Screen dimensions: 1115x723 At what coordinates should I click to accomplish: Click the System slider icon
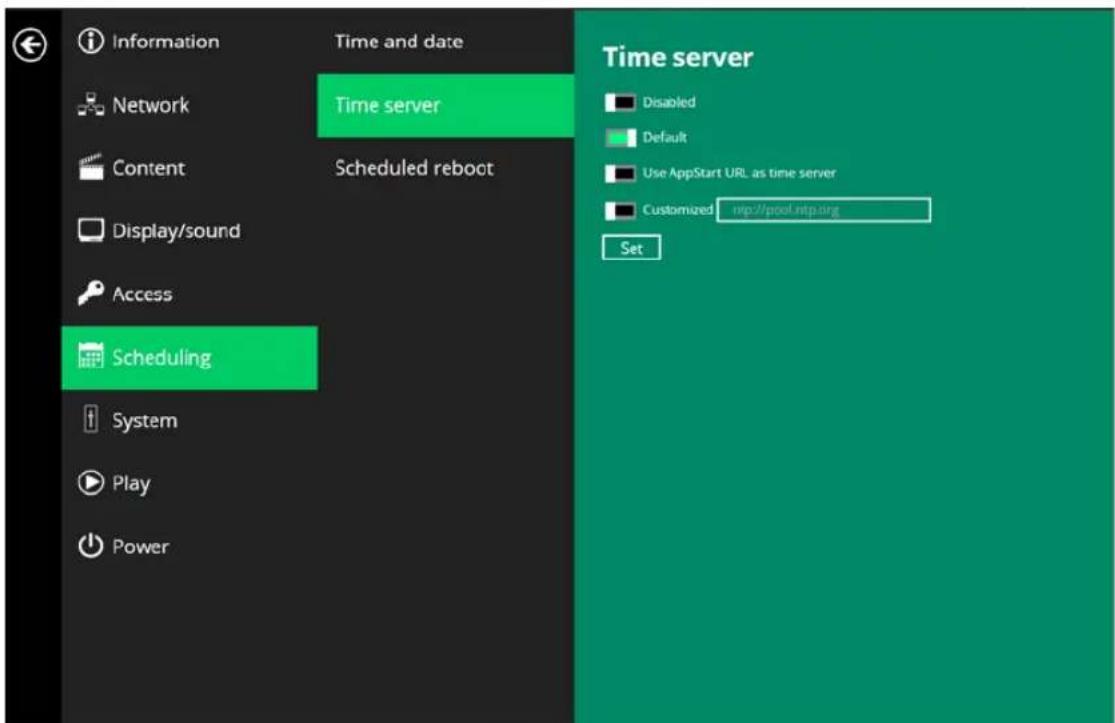pyautogui.click(x=90, y=419)
